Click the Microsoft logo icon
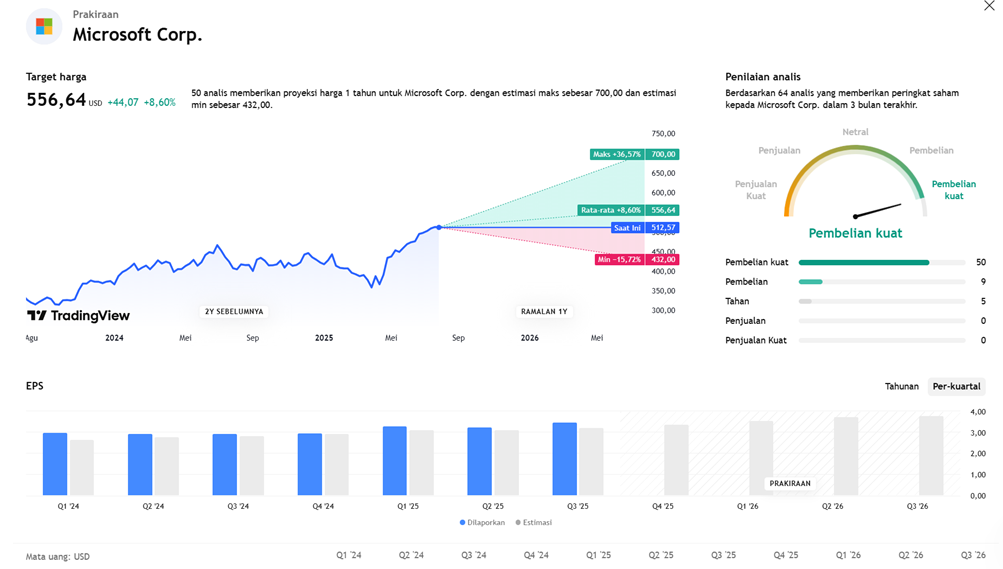This screenshot has width=1003, height=569. (44, 26)
